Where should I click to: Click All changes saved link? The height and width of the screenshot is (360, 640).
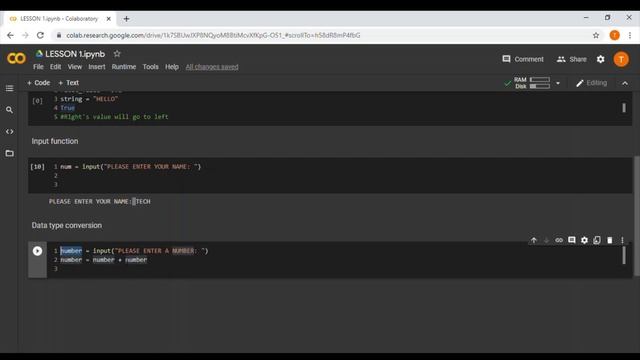coord(212,67)
